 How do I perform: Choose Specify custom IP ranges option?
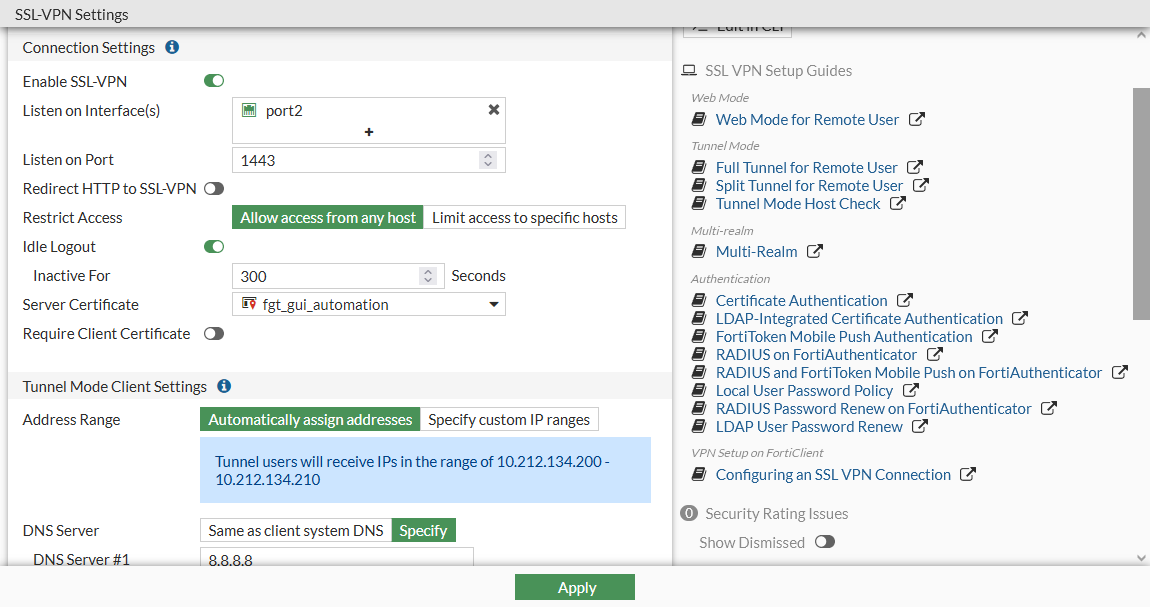[509, 420]
